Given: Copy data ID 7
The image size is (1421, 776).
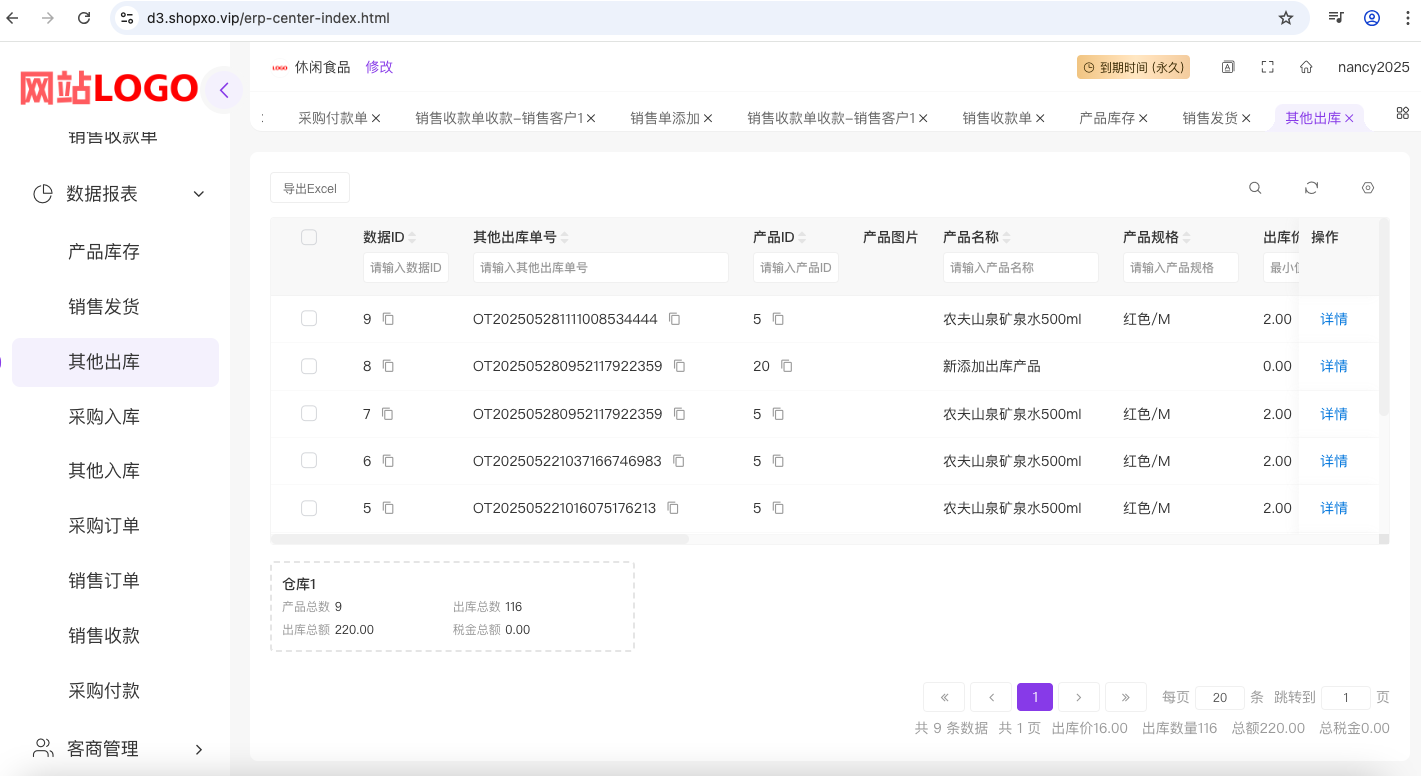Looking at the screenshot, I should coord(388,414).
